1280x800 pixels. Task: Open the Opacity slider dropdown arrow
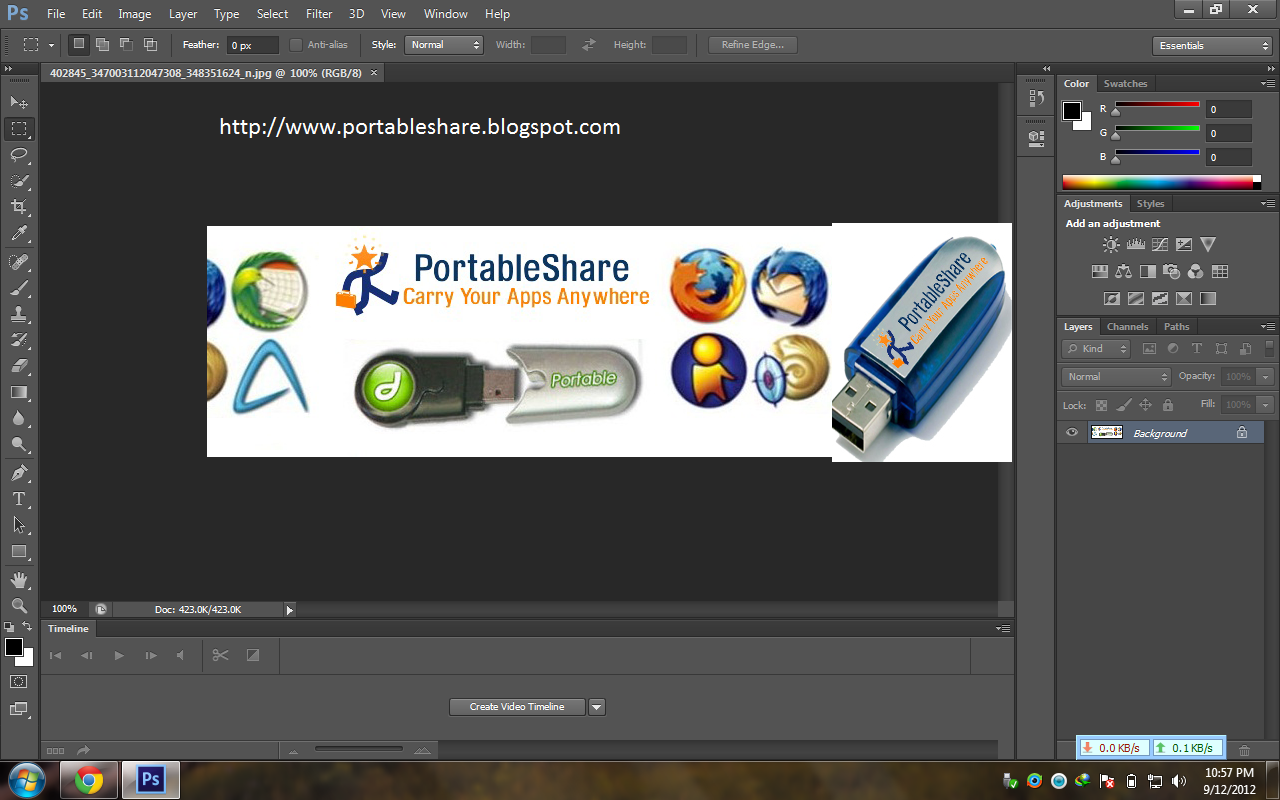click(x=1266, y=377)
